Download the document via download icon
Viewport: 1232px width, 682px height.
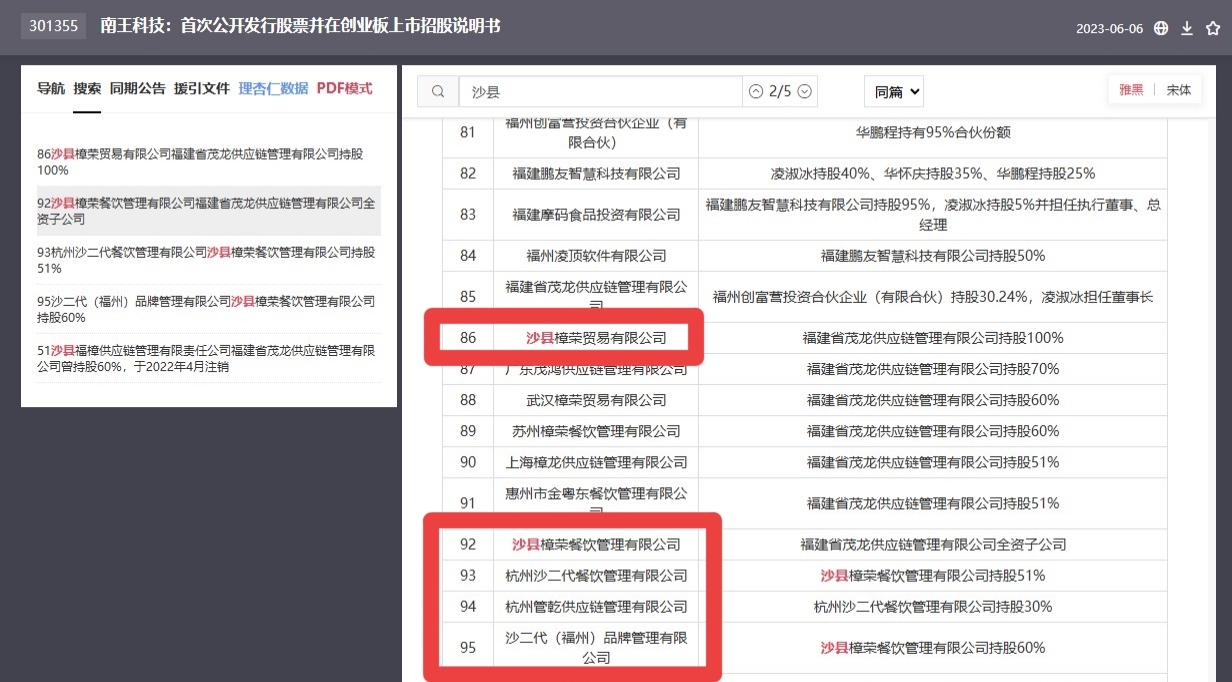click(x=1187, y=28)
